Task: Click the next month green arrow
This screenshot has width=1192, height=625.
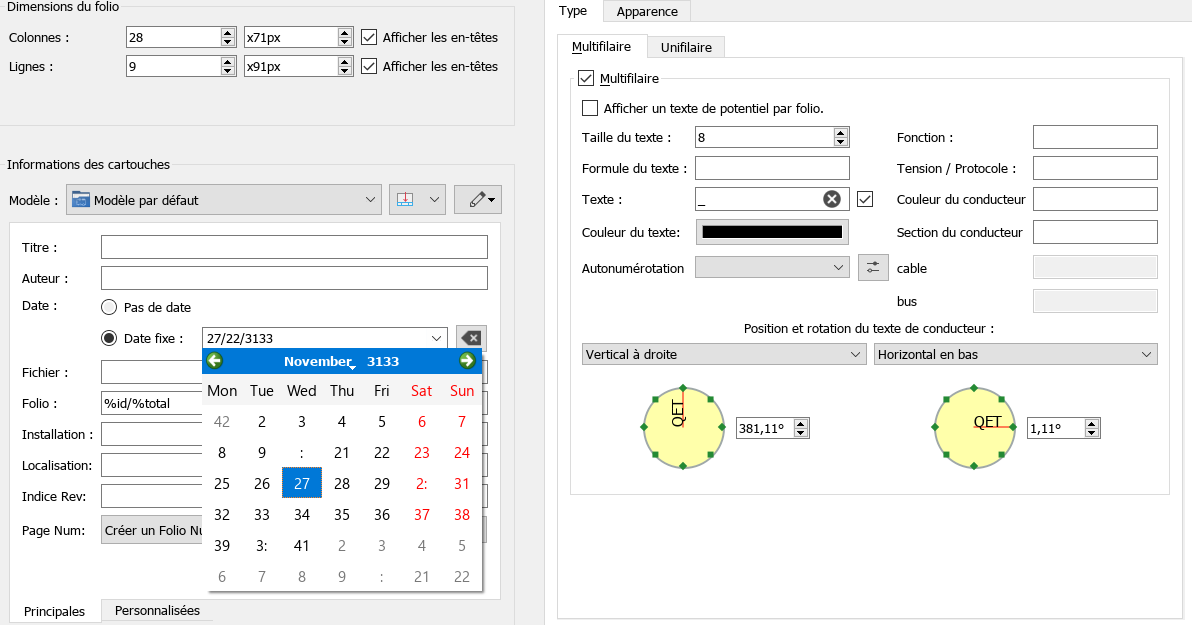Action: [467, 361]
